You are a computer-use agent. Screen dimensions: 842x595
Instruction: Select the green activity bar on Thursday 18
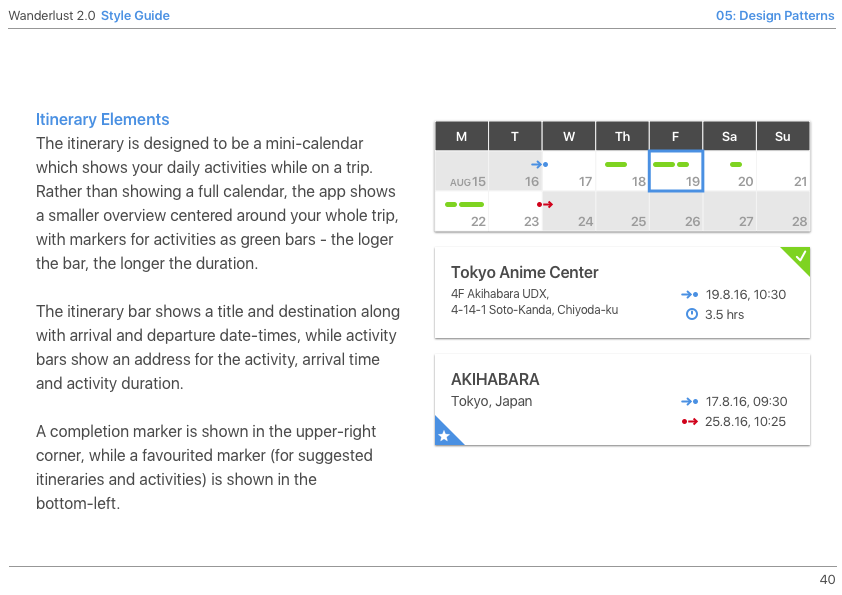[x=615, y=164]
